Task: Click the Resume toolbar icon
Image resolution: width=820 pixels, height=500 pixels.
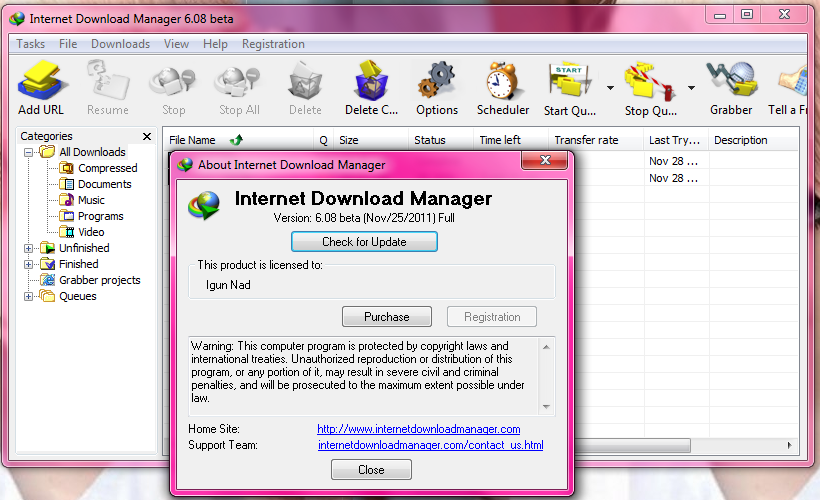Action: 108,80
